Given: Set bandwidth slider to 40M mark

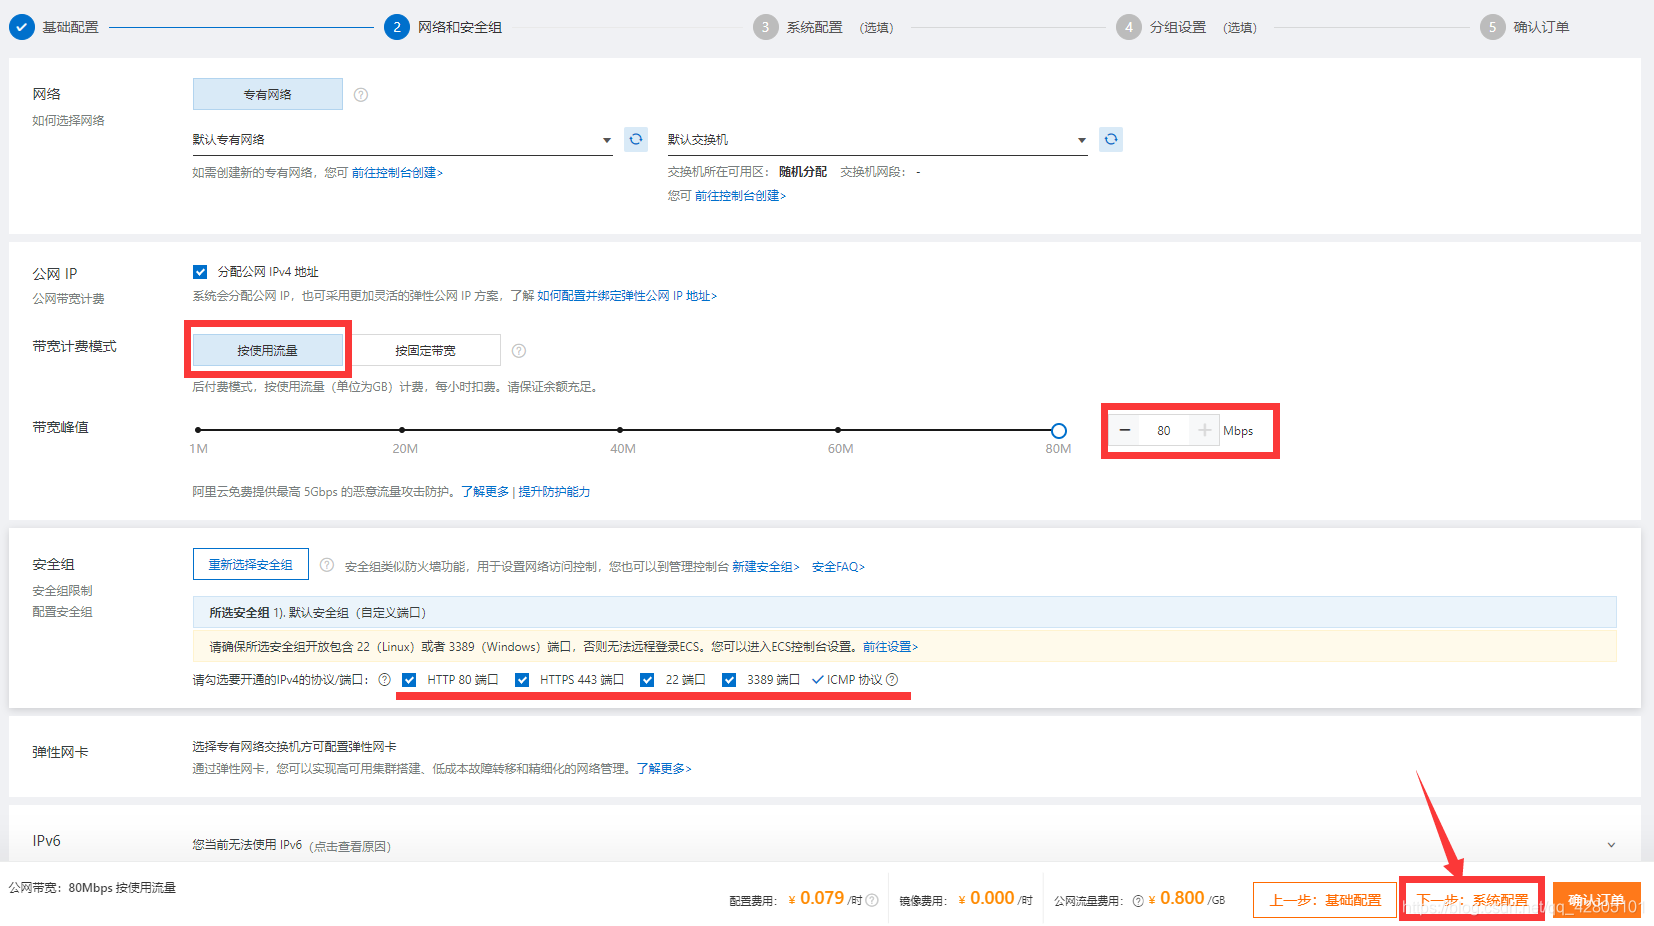Looking at the screenshot, I should 620,430.
